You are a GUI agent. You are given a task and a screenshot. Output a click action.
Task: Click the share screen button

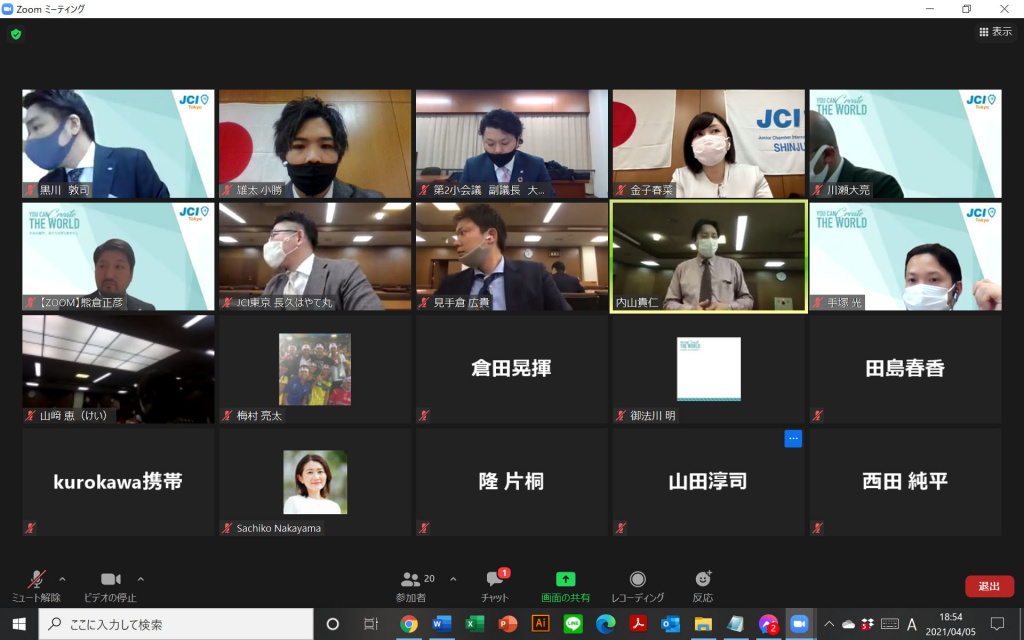tap(565, 585)
